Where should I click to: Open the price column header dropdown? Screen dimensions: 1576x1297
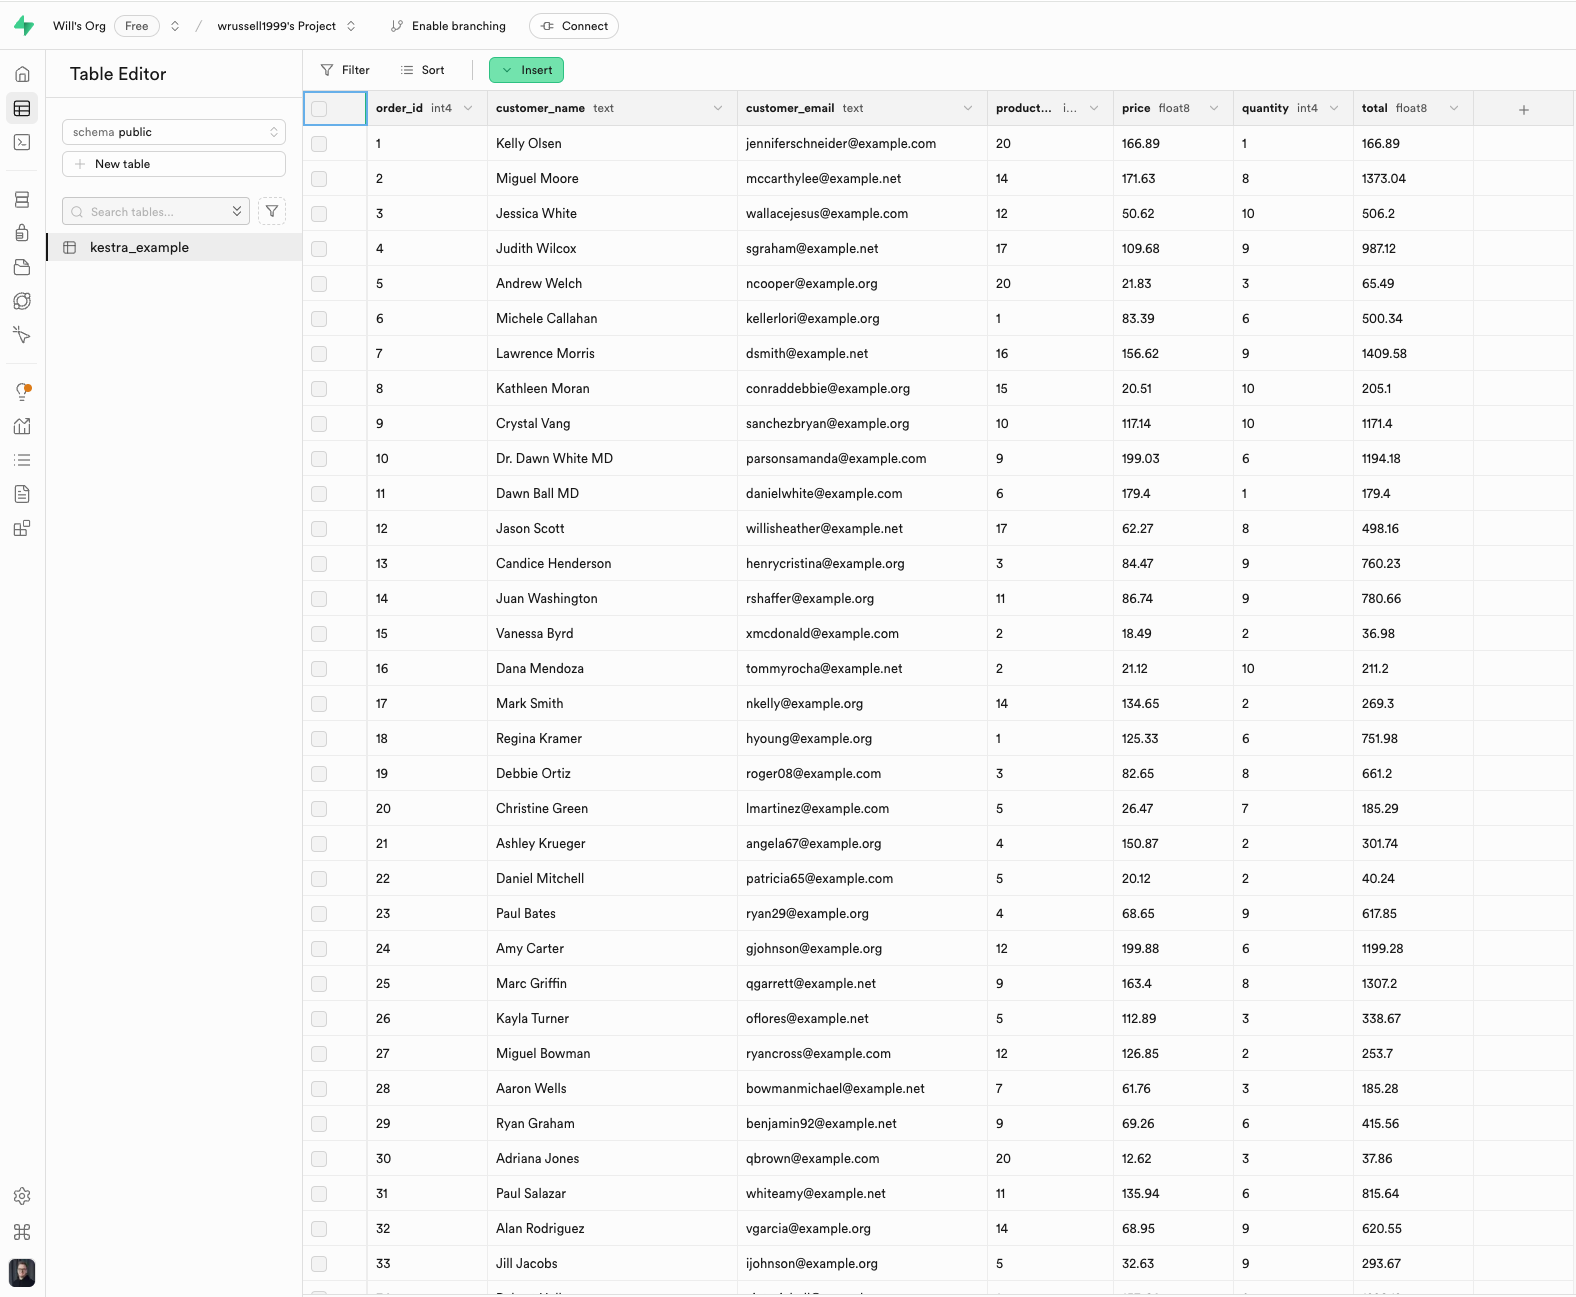point(1213,108)
